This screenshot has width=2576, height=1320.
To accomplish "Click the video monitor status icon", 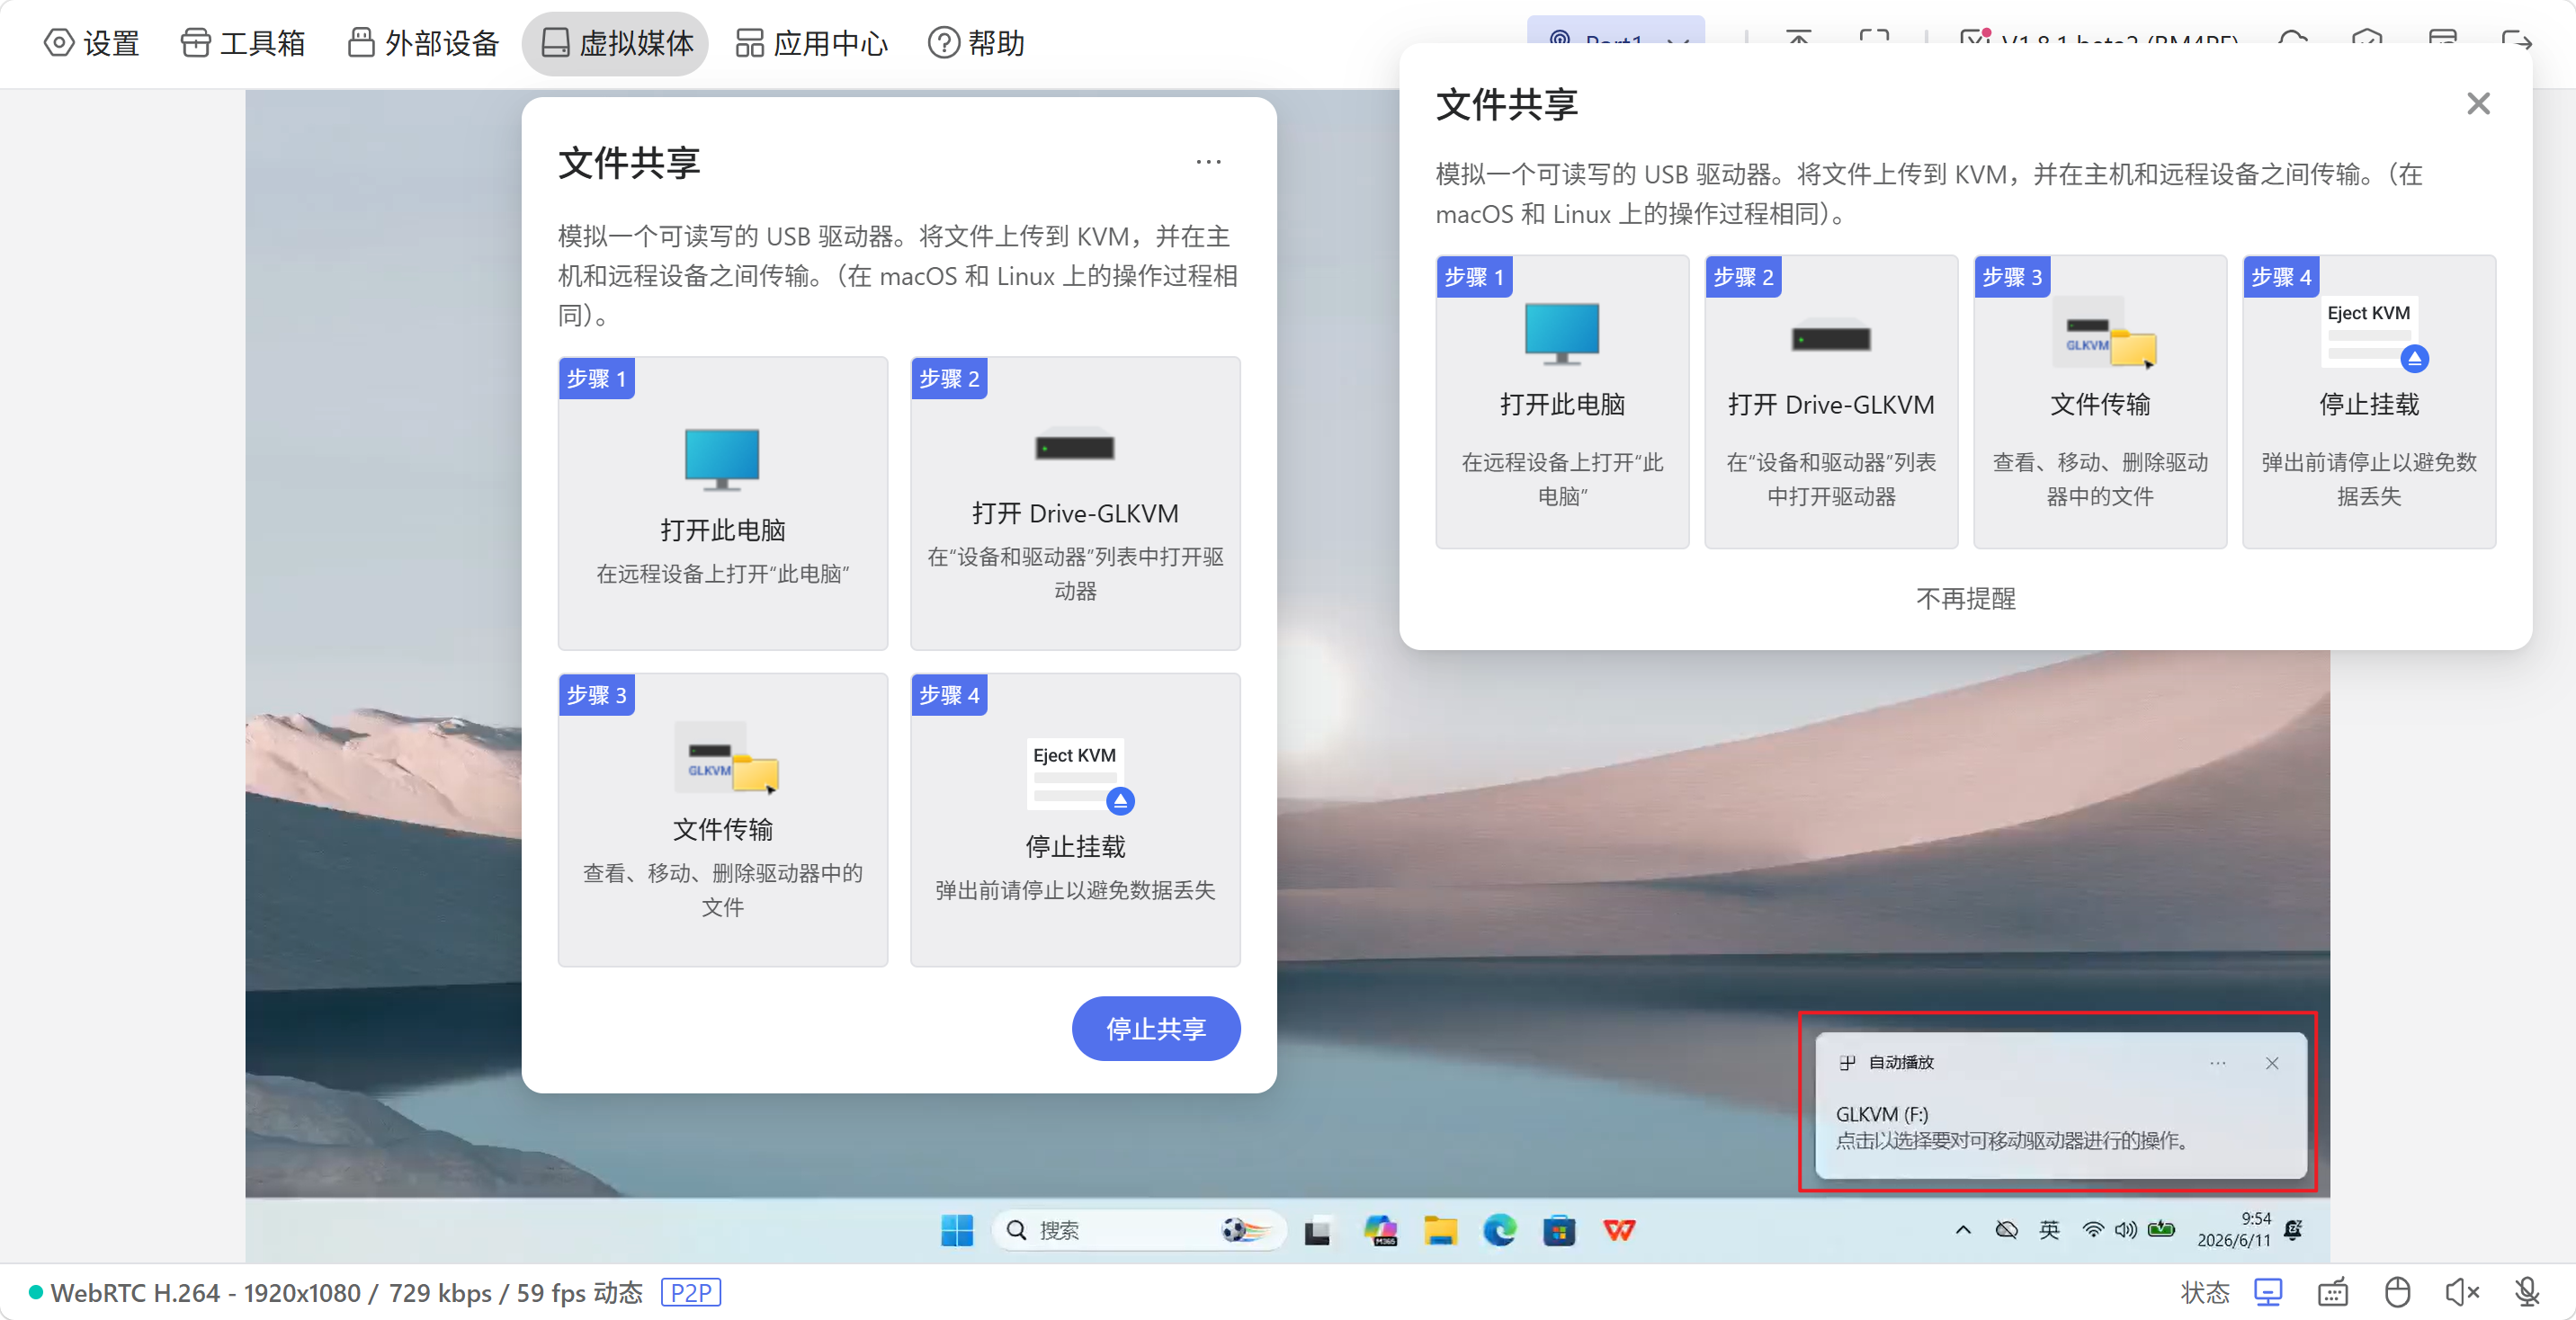I will point(2268,1293).
